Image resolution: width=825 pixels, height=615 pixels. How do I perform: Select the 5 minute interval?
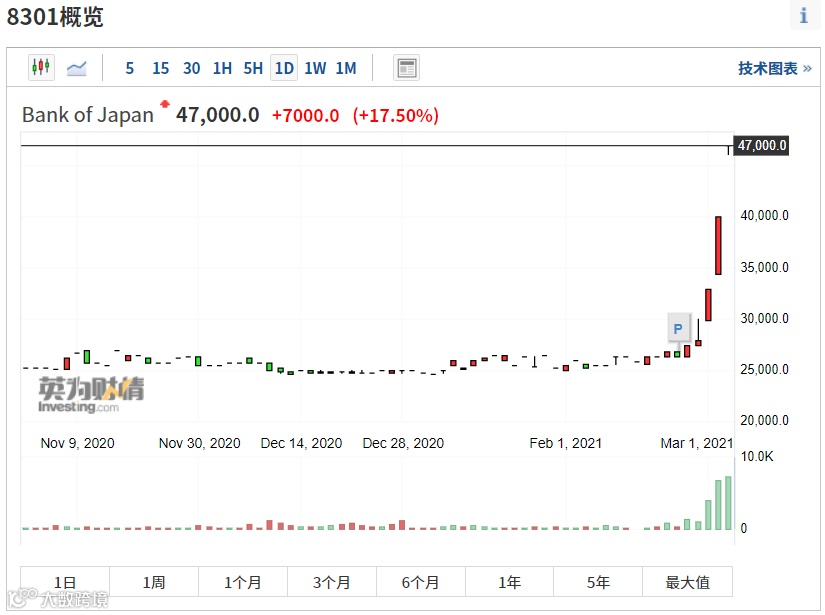coord(129,68)
